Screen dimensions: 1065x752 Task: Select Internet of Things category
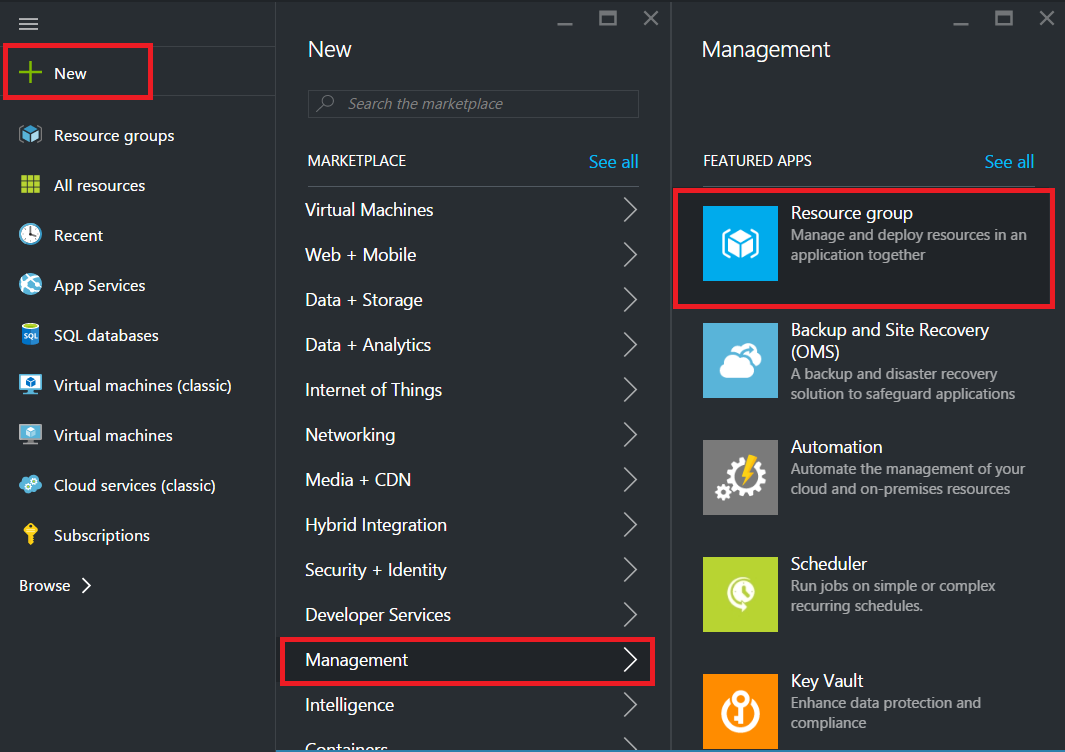tap(472, 390)
